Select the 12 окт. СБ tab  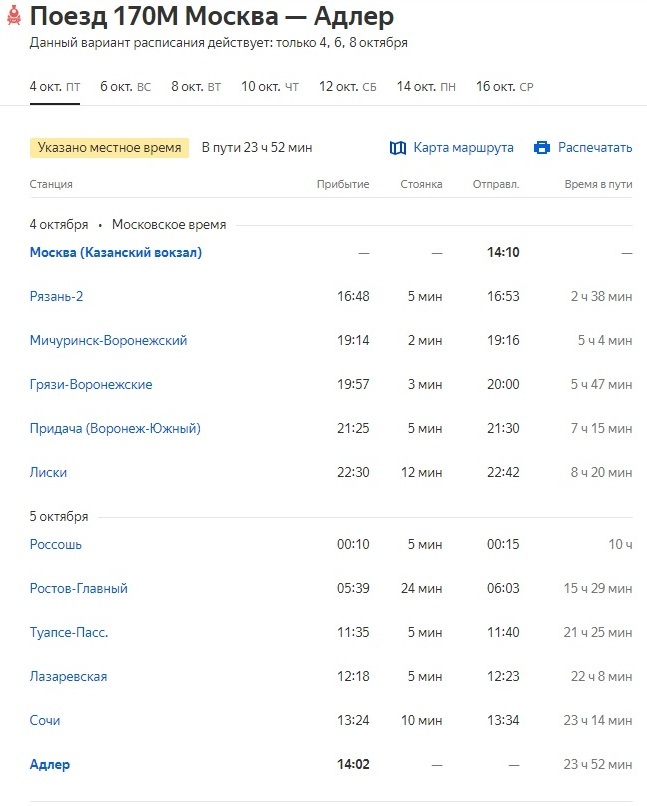[348, 87]
